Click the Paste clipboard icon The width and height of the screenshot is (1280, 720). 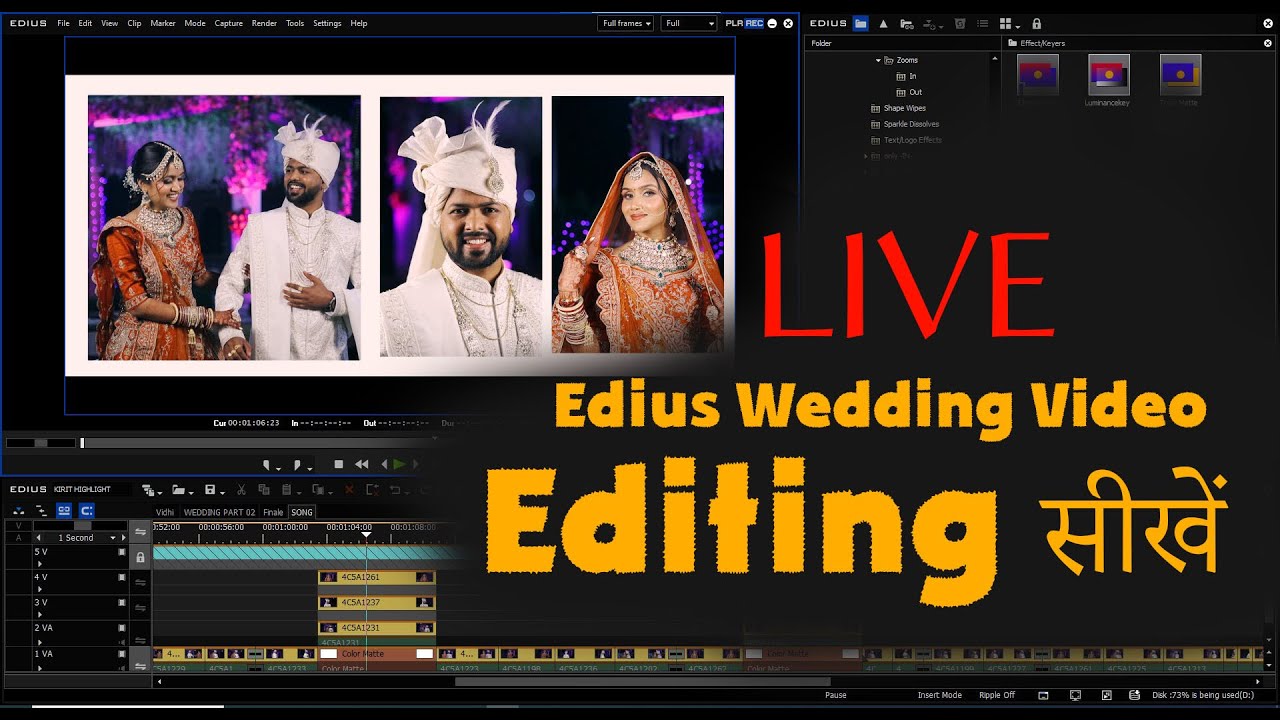tap(289, 490)
